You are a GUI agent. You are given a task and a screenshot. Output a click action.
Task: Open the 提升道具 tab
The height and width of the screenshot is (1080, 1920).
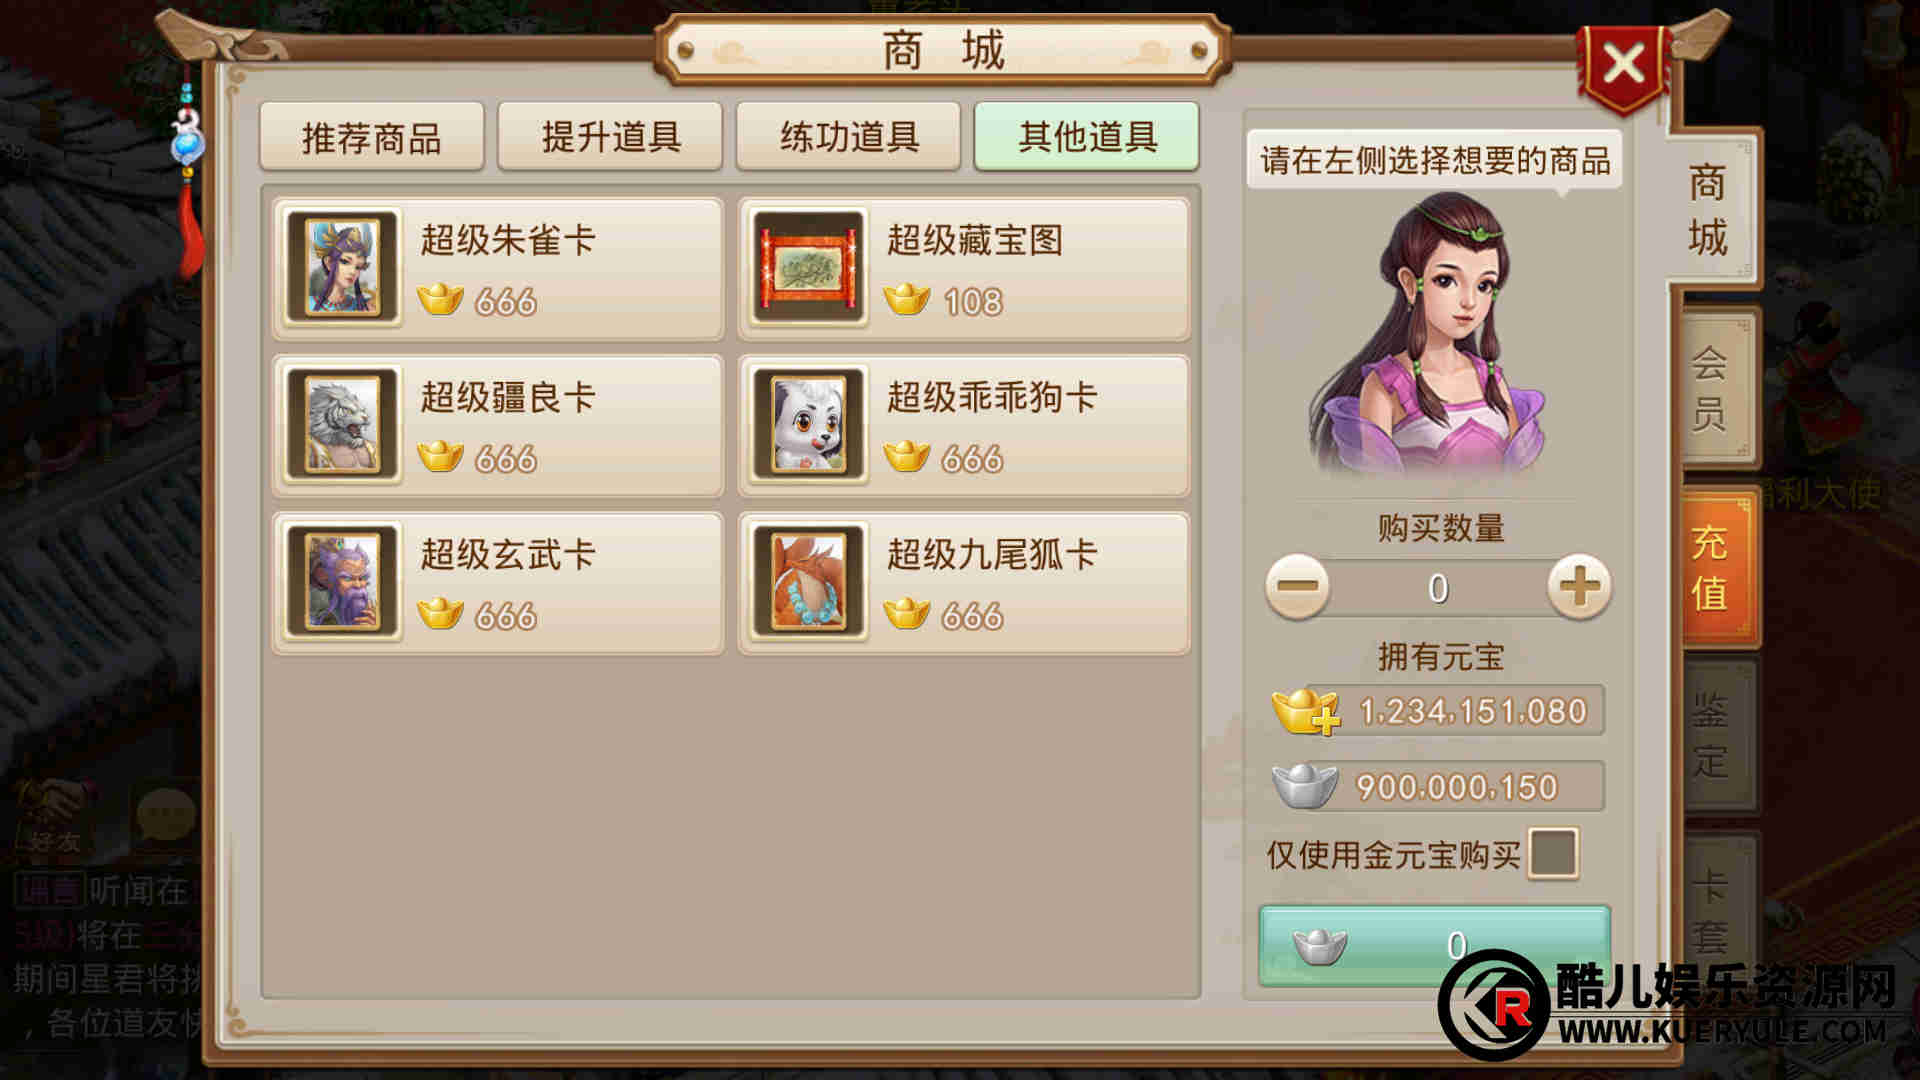(x=610, y=137)
